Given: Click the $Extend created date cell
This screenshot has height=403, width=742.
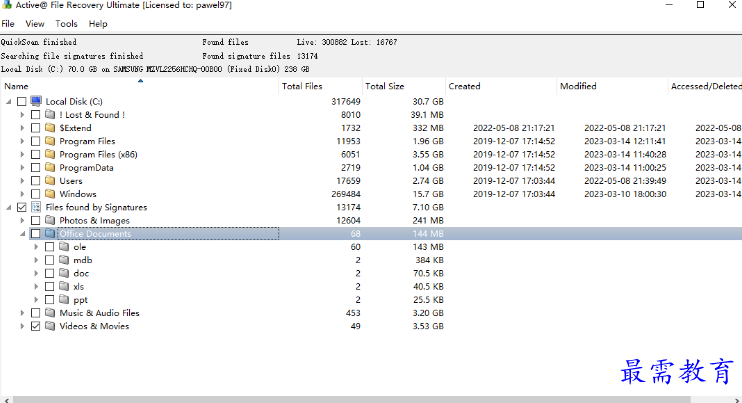Looking at the screenshot, I should [x=514, y=128].
